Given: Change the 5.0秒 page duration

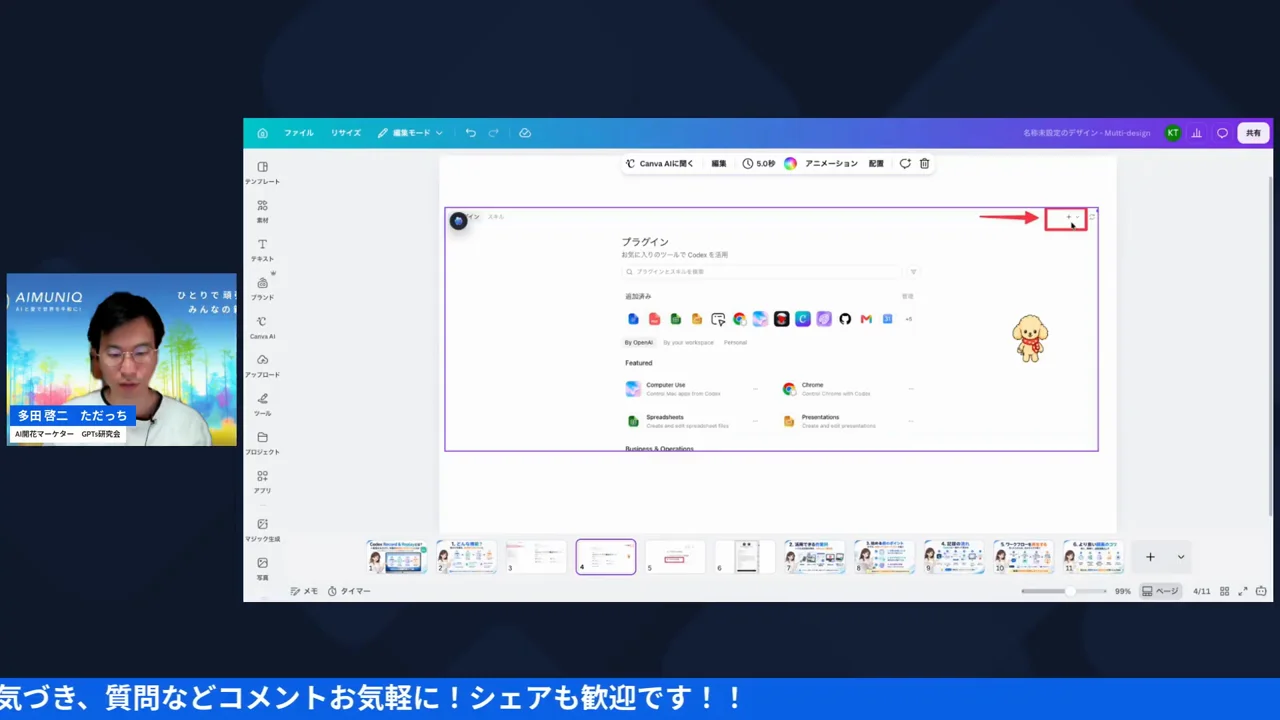Looking at the screenshot, I should click(759, 163).
